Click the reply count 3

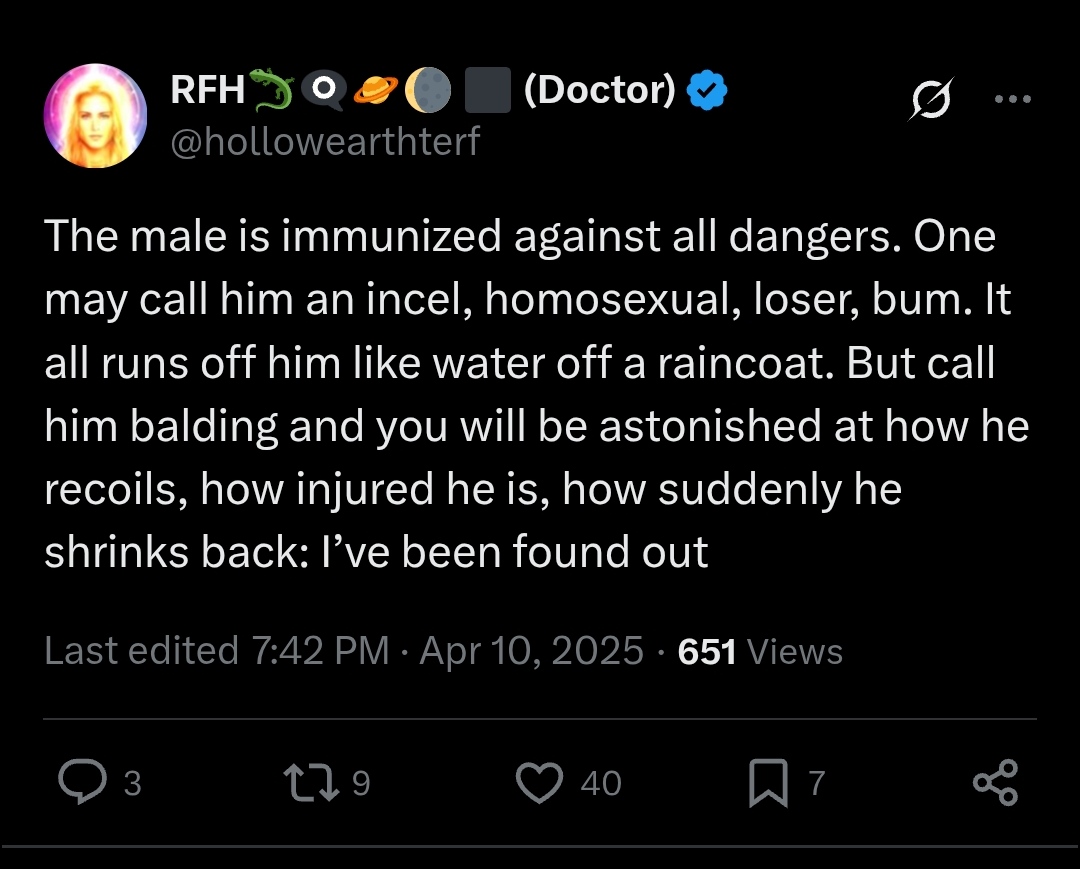132,784
